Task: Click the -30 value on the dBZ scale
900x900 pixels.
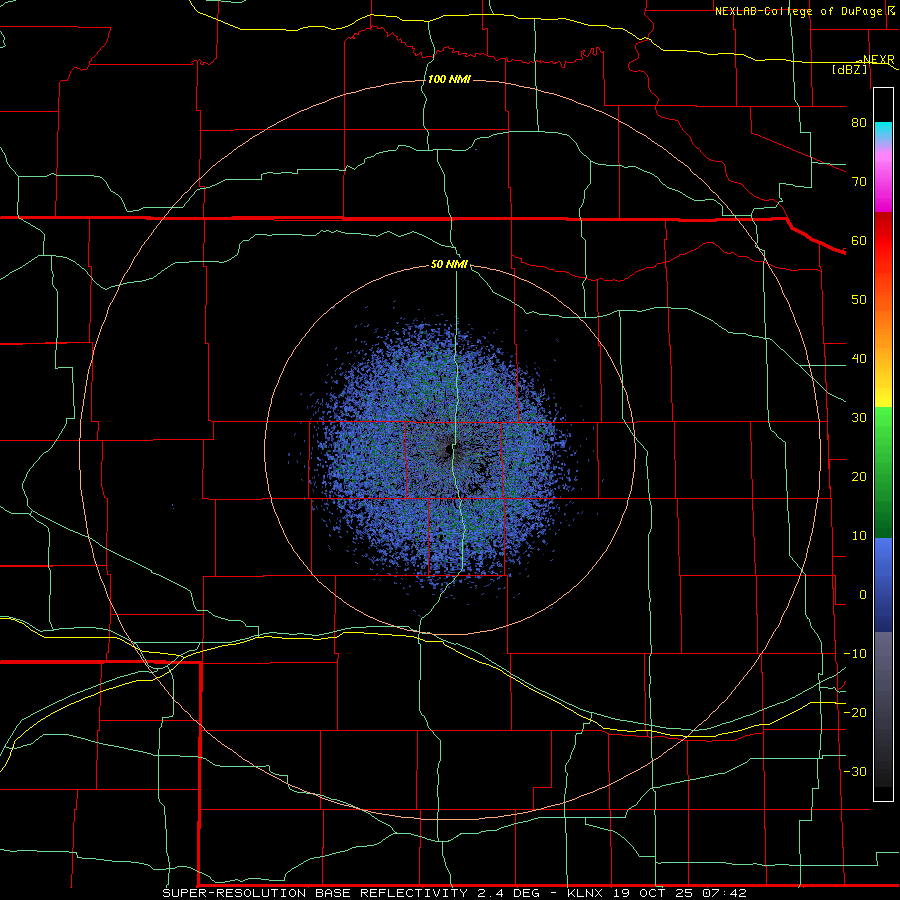Action: (x=855, y=771)
